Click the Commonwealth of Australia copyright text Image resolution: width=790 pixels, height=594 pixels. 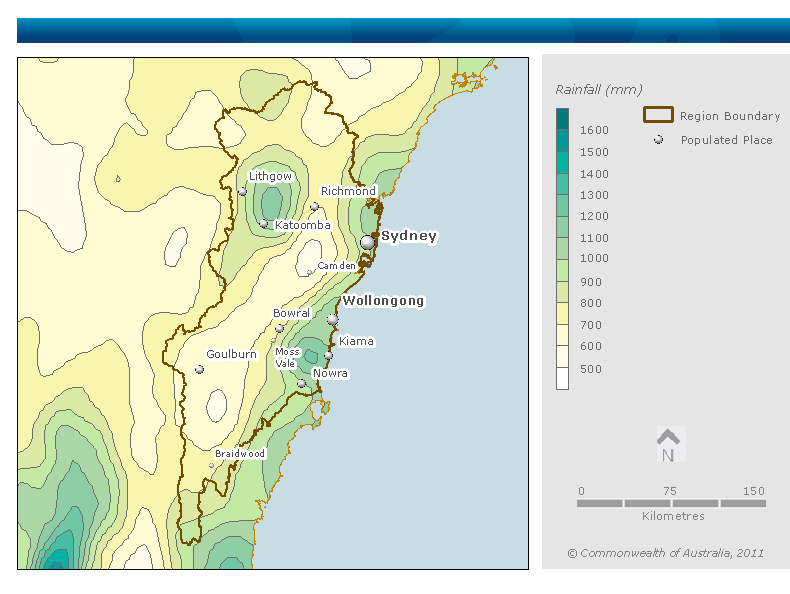pos(665,552)
